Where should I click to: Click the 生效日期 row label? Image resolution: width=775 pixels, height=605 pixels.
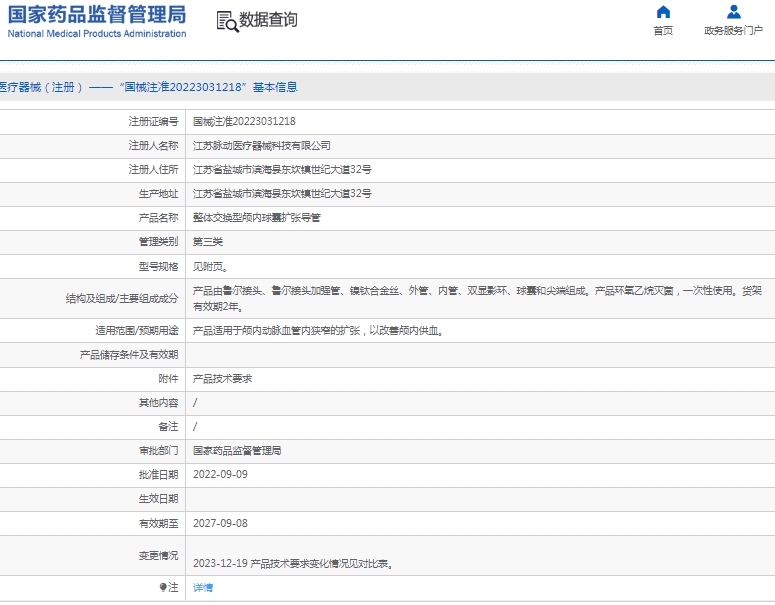(158, 499)
